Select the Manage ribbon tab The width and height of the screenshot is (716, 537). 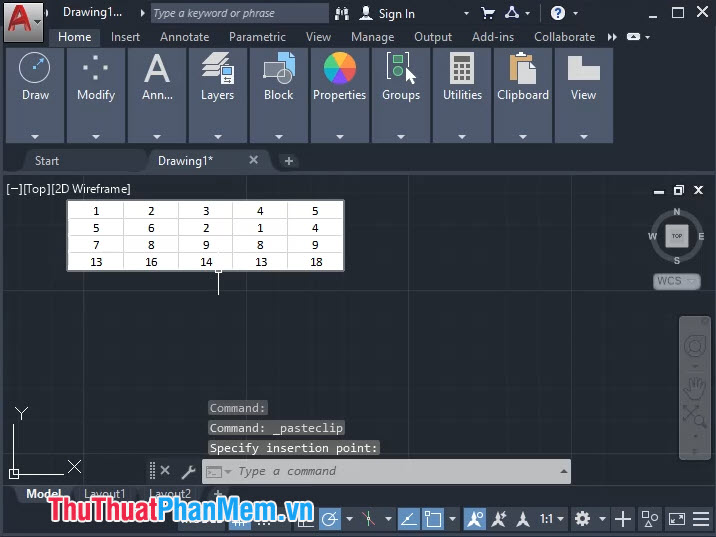(x=373, y=37)
